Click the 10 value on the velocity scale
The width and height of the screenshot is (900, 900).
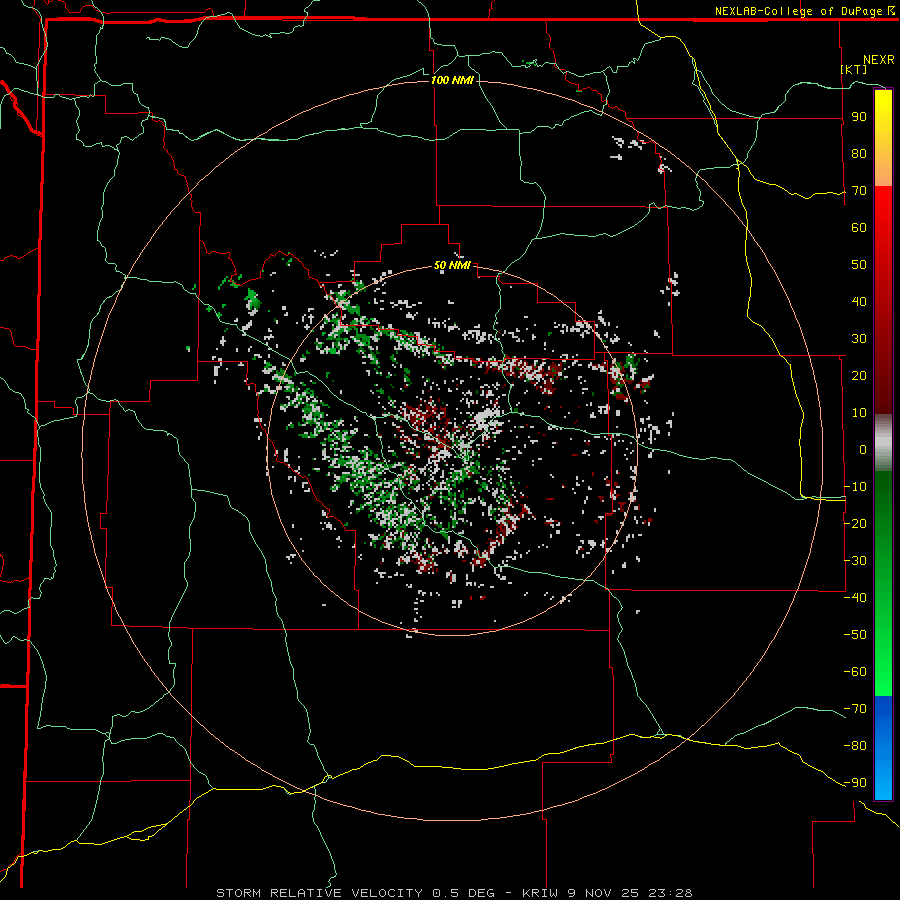(859, 413)
